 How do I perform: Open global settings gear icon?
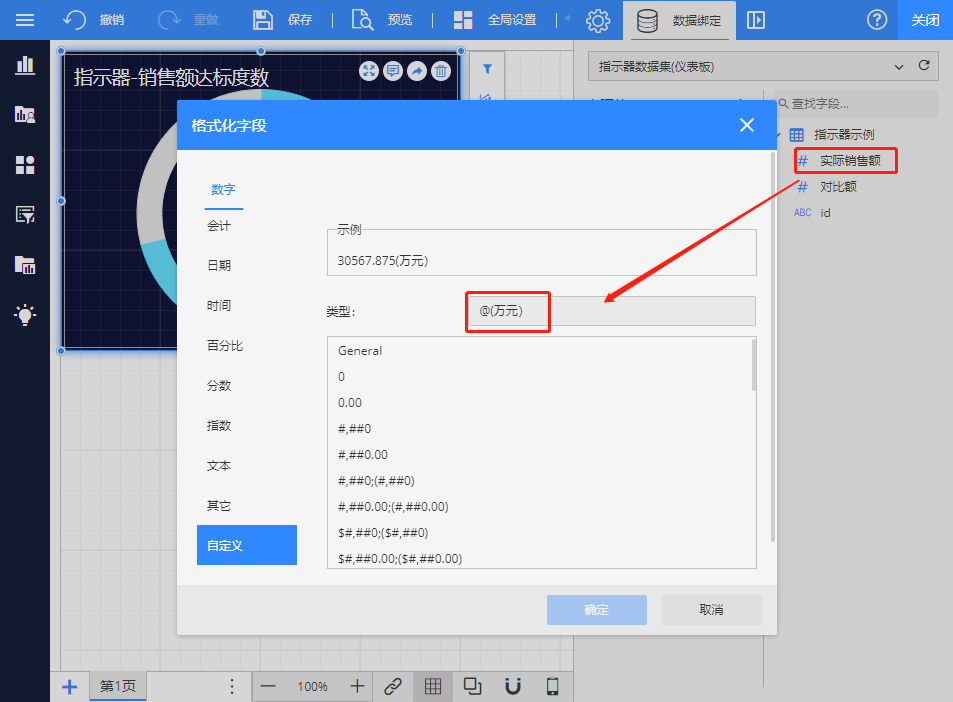pyautogui.click(x=598, y=20)
